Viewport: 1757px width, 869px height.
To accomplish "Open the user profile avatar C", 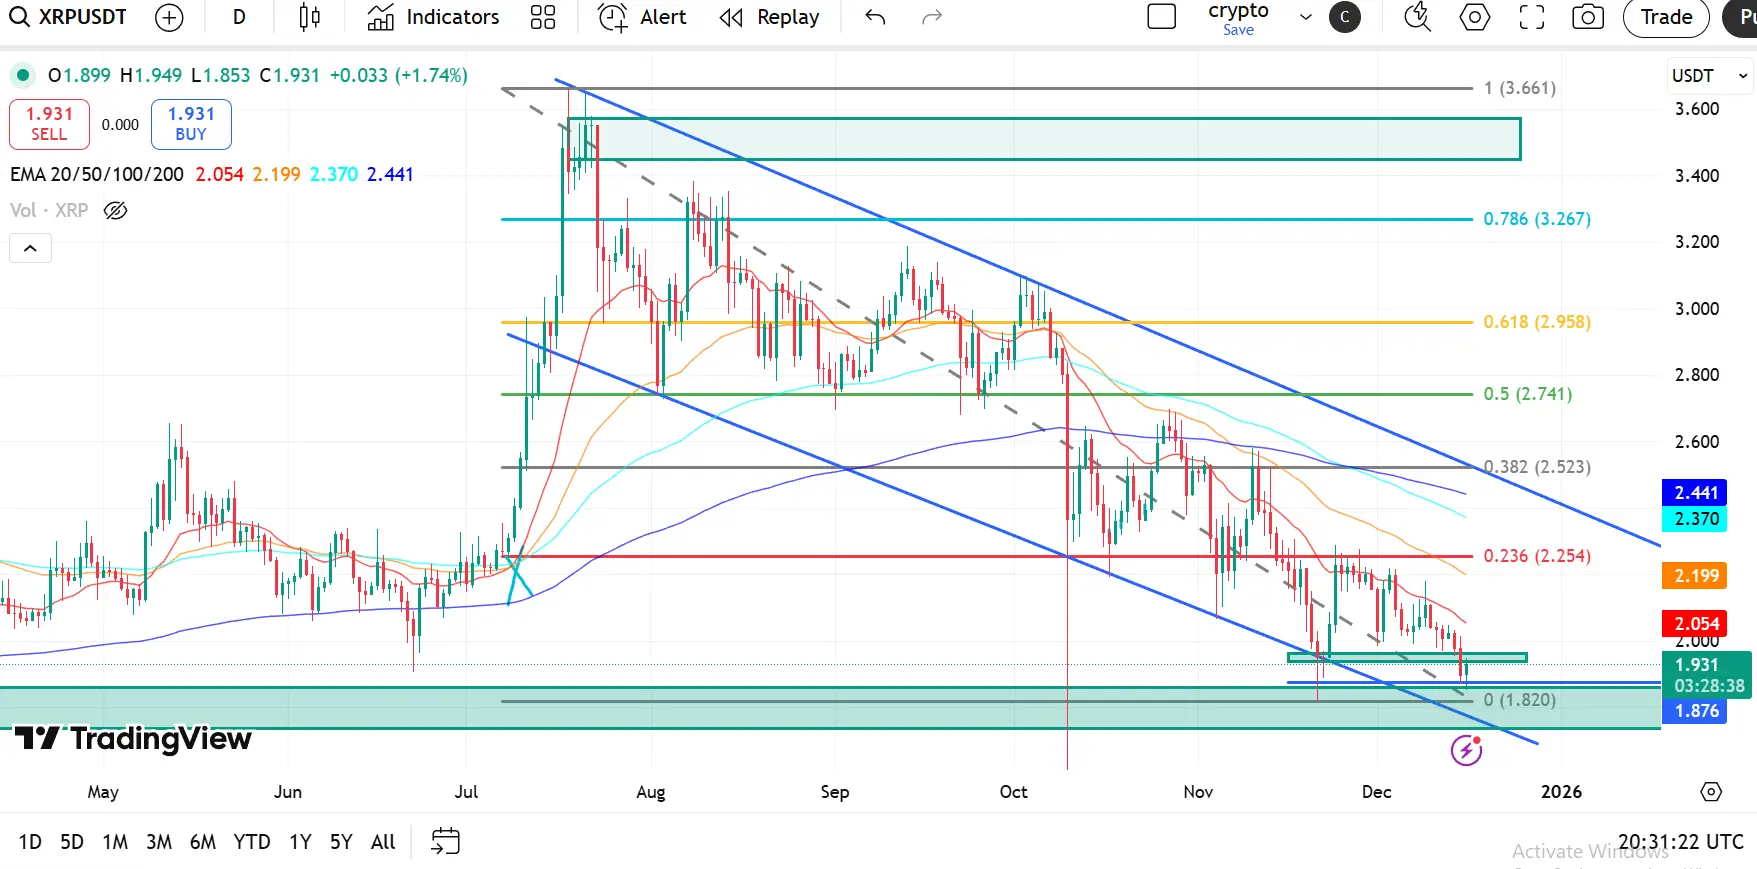I will click(1345, 17).
